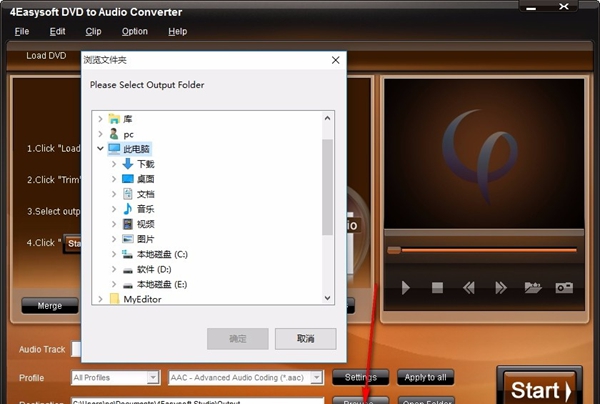Open the Edit menu

point(57,31)
